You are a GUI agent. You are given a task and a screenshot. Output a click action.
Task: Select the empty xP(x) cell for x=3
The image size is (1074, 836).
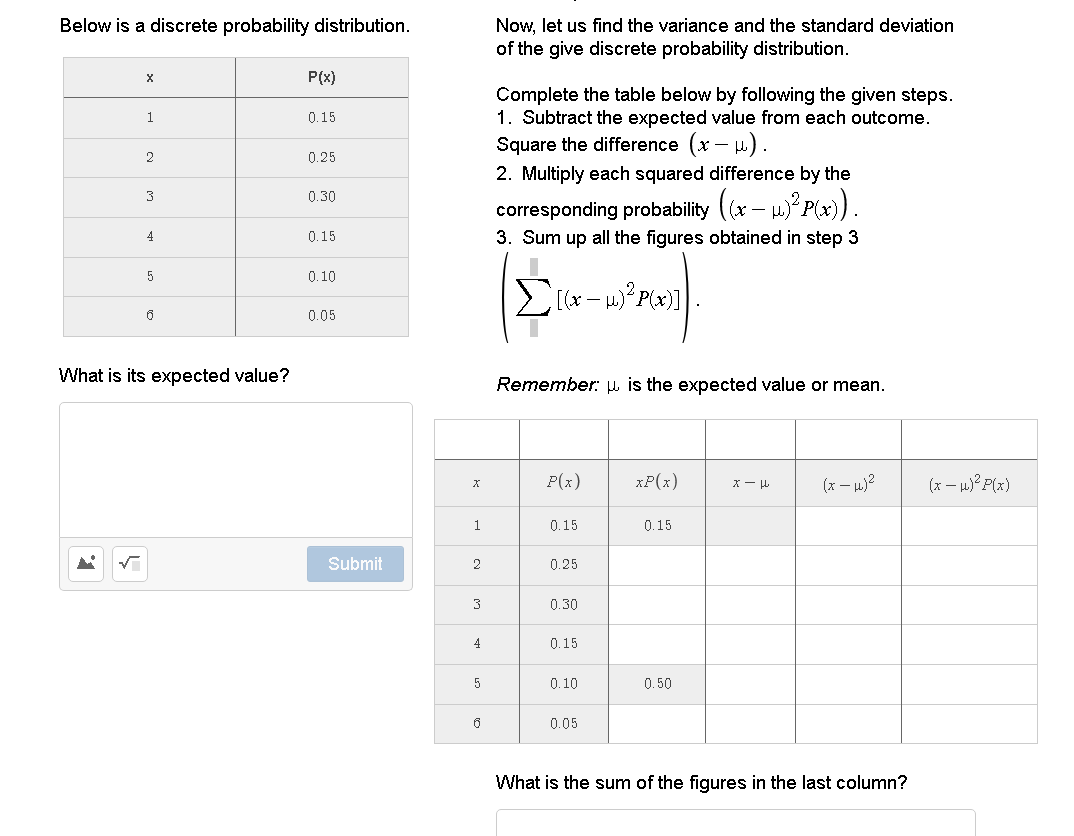(656, 604)
